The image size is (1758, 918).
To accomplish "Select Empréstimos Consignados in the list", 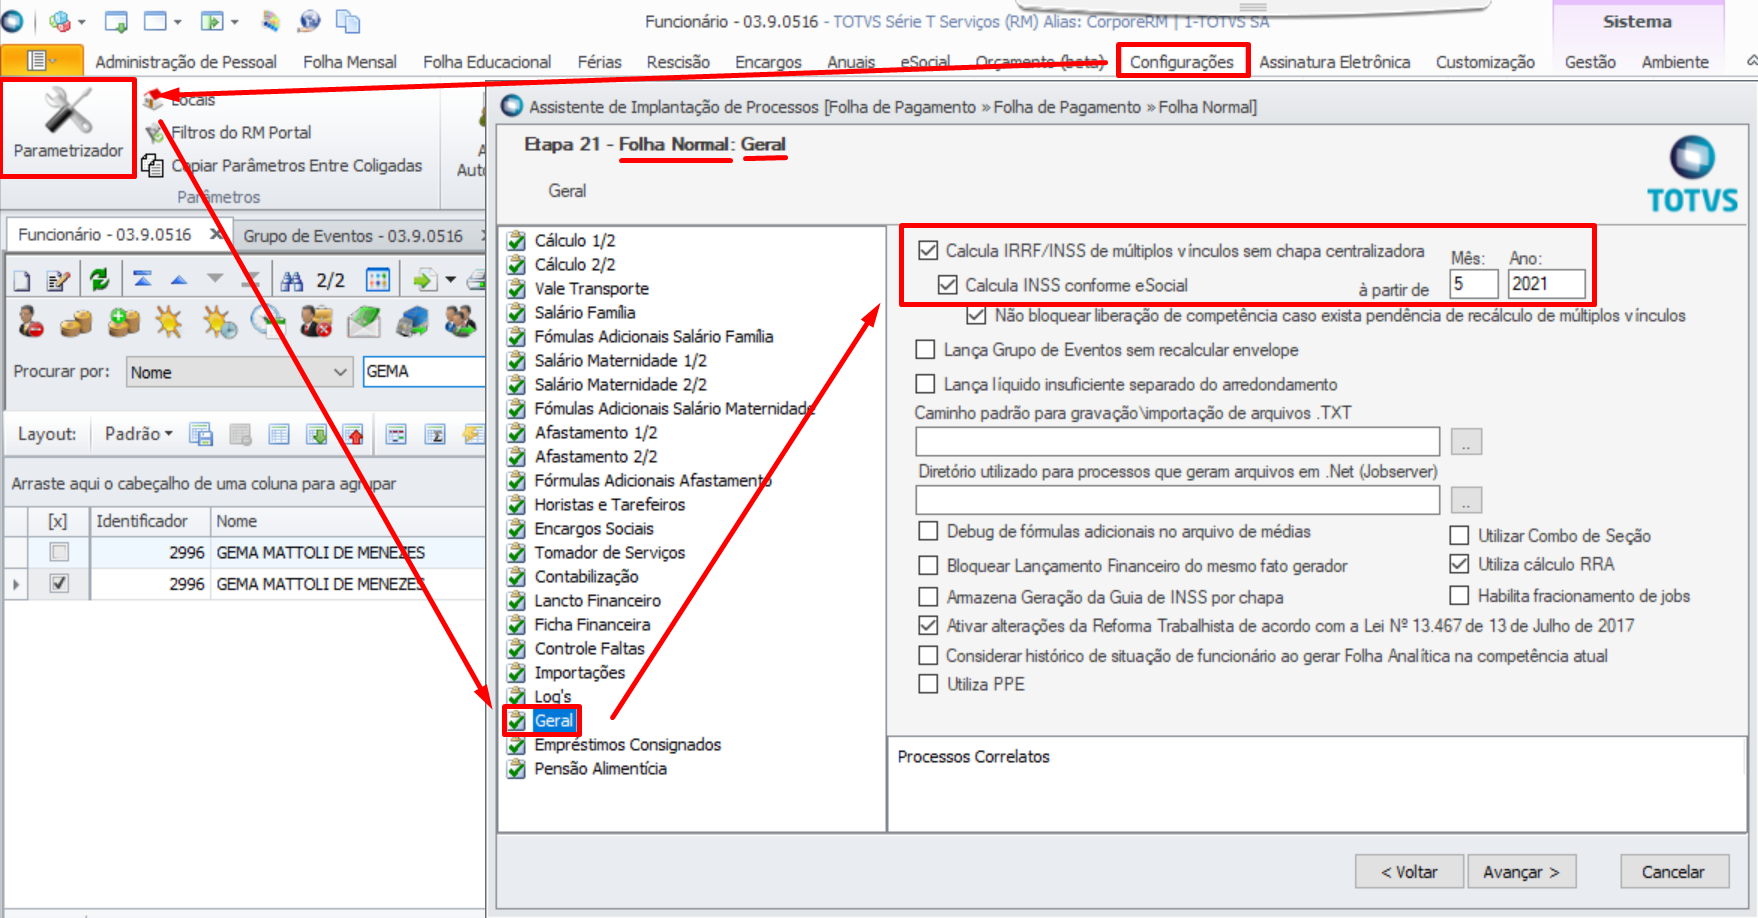I will click(627, 744).
